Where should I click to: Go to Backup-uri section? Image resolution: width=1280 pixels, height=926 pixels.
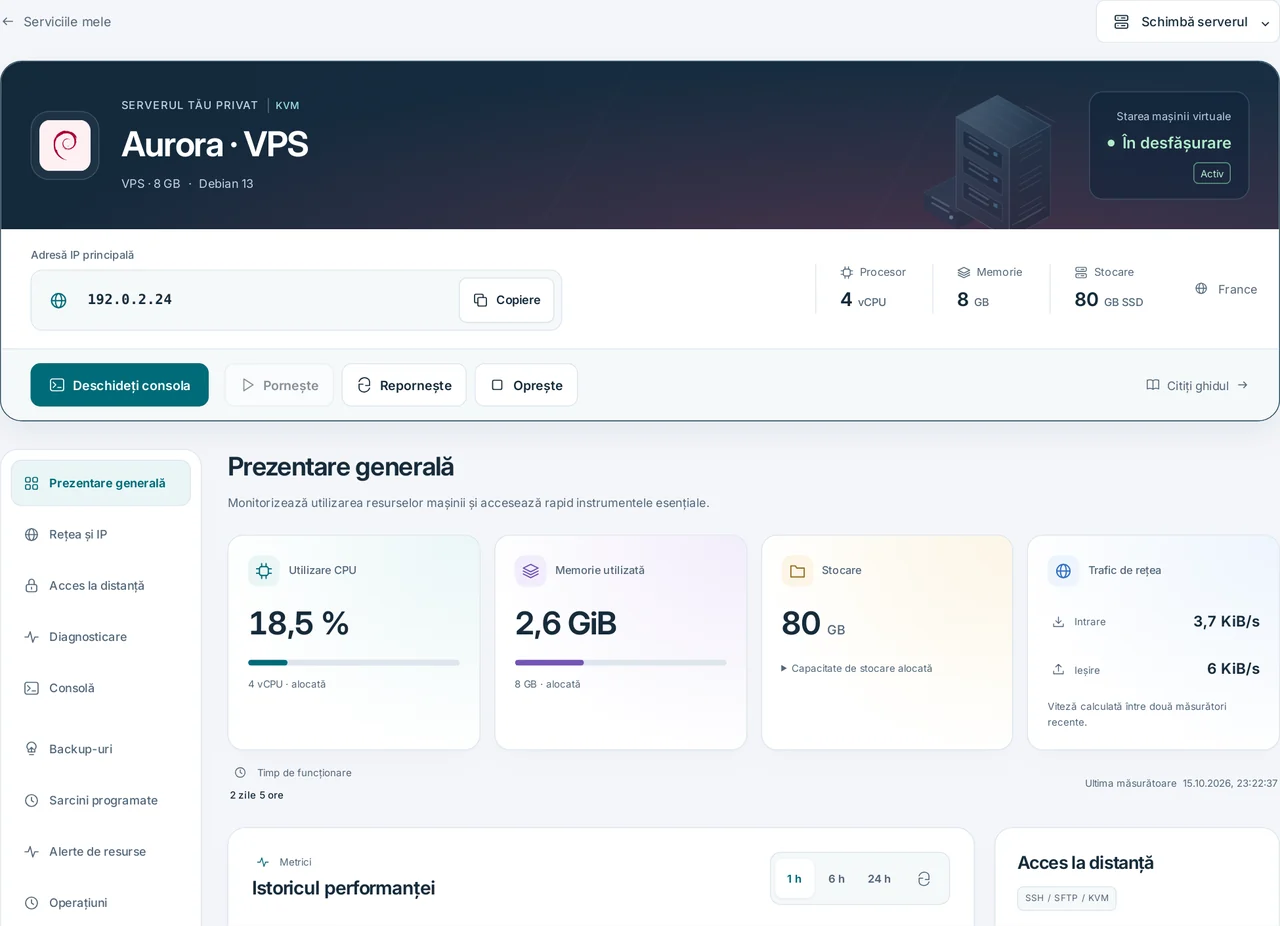pos(101,749)
